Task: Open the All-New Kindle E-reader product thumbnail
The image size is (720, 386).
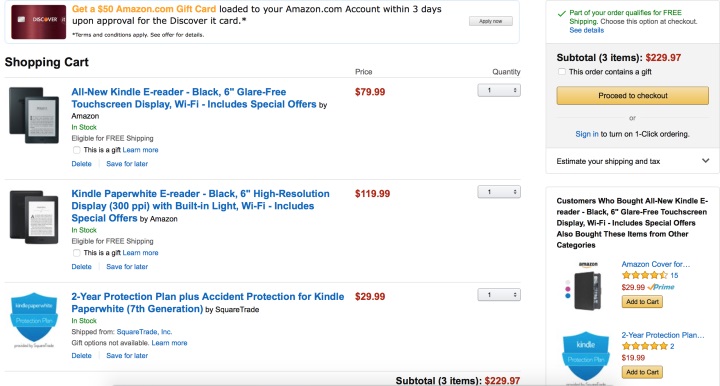Action: 34,115
